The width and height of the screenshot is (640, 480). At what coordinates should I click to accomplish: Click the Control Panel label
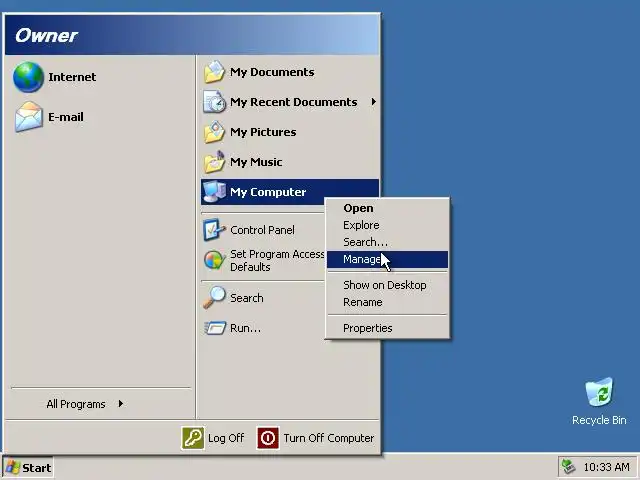tap(262, 230)
